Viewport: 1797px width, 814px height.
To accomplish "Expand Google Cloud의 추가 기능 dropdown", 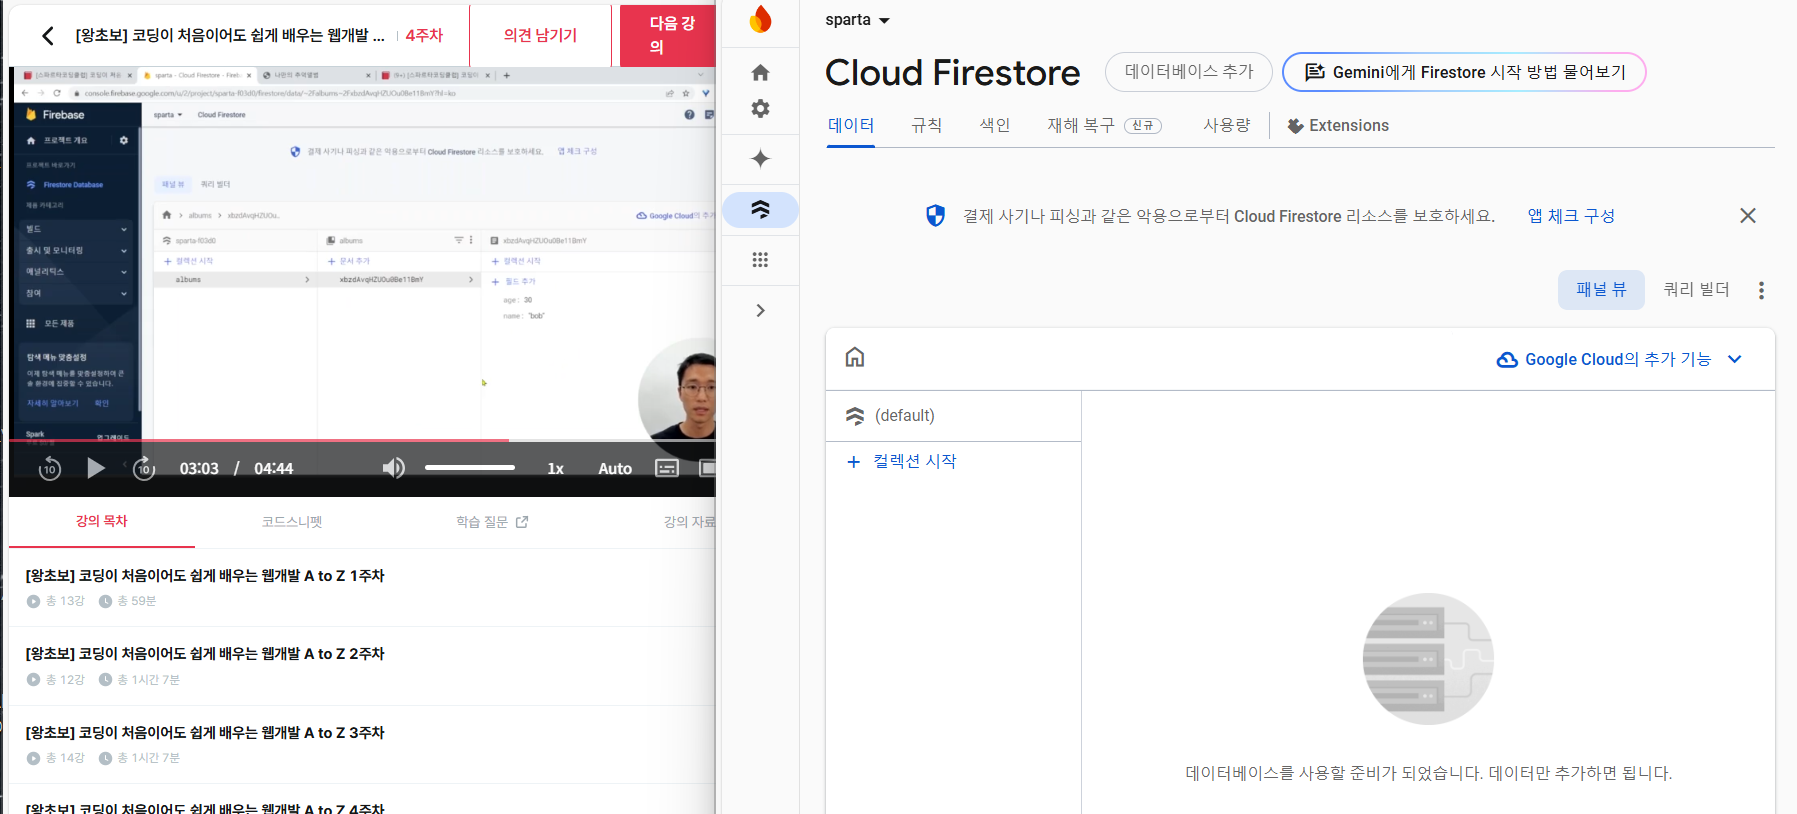I will [x=1620, y=359].
